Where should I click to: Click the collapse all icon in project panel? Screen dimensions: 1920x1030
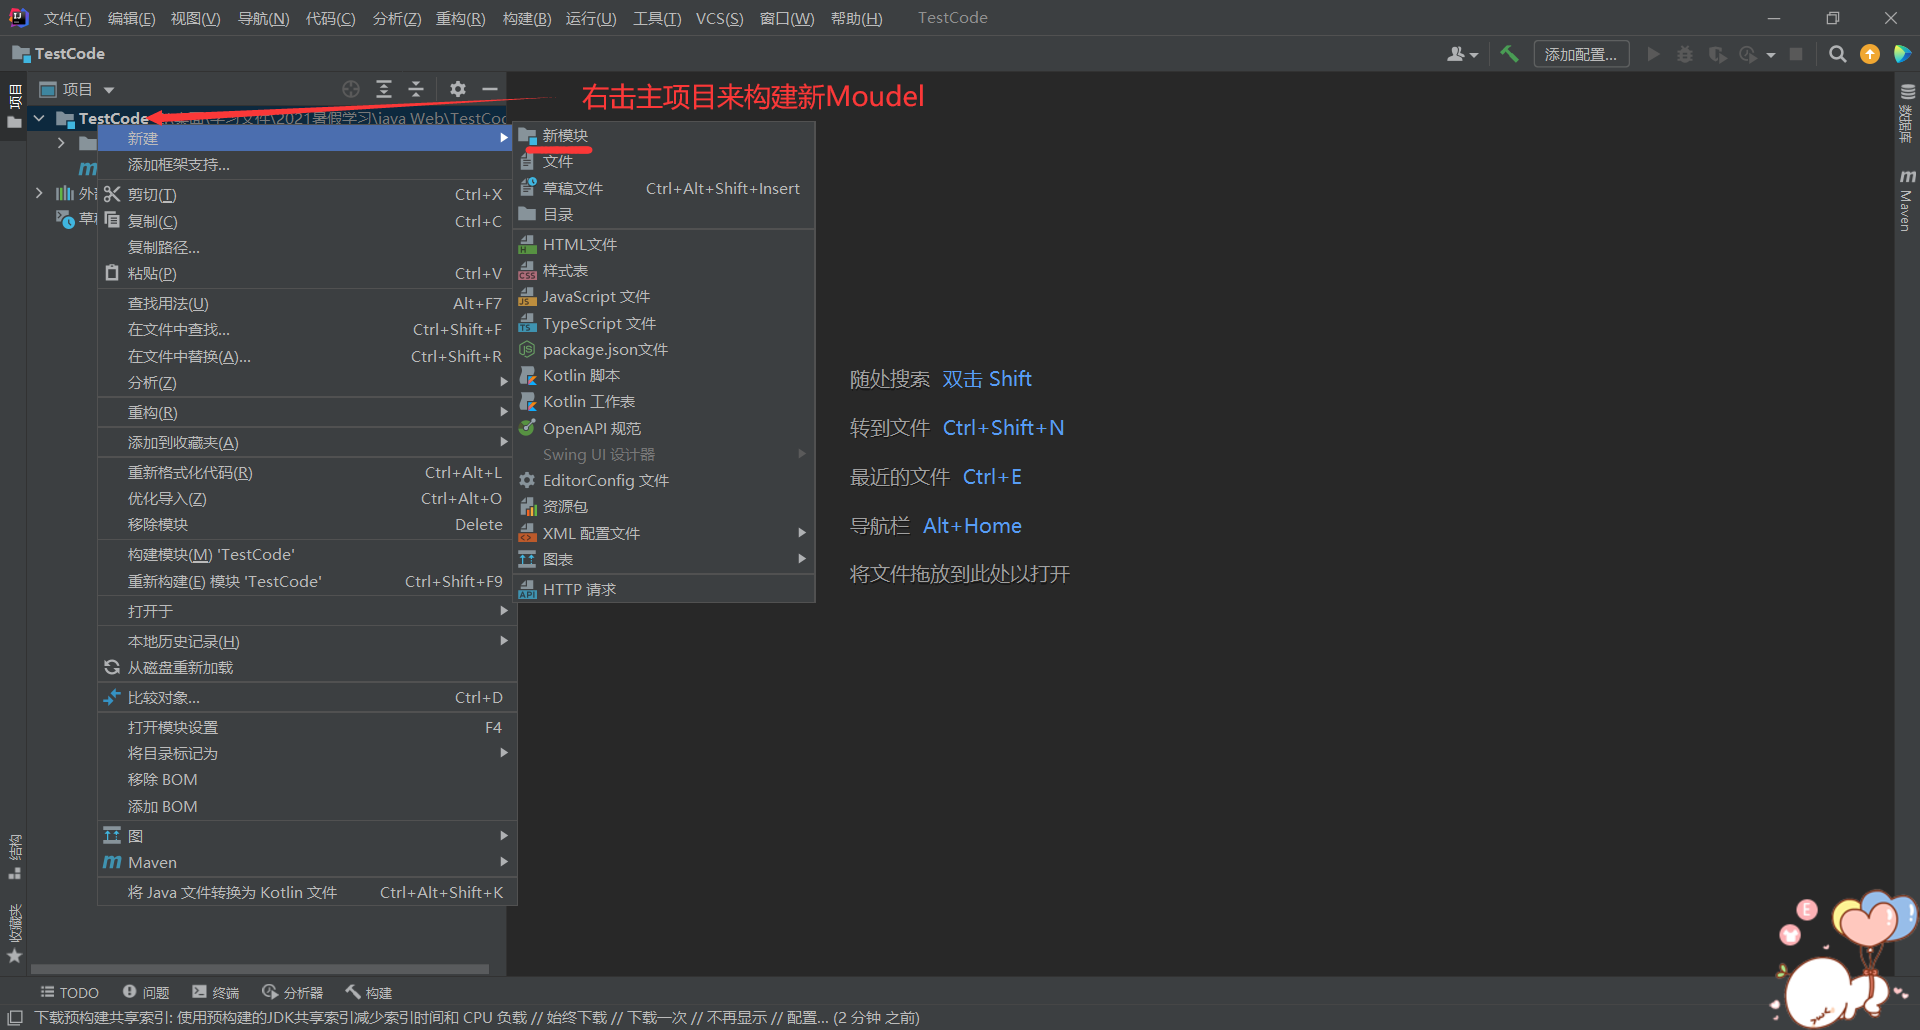[416, 89]
